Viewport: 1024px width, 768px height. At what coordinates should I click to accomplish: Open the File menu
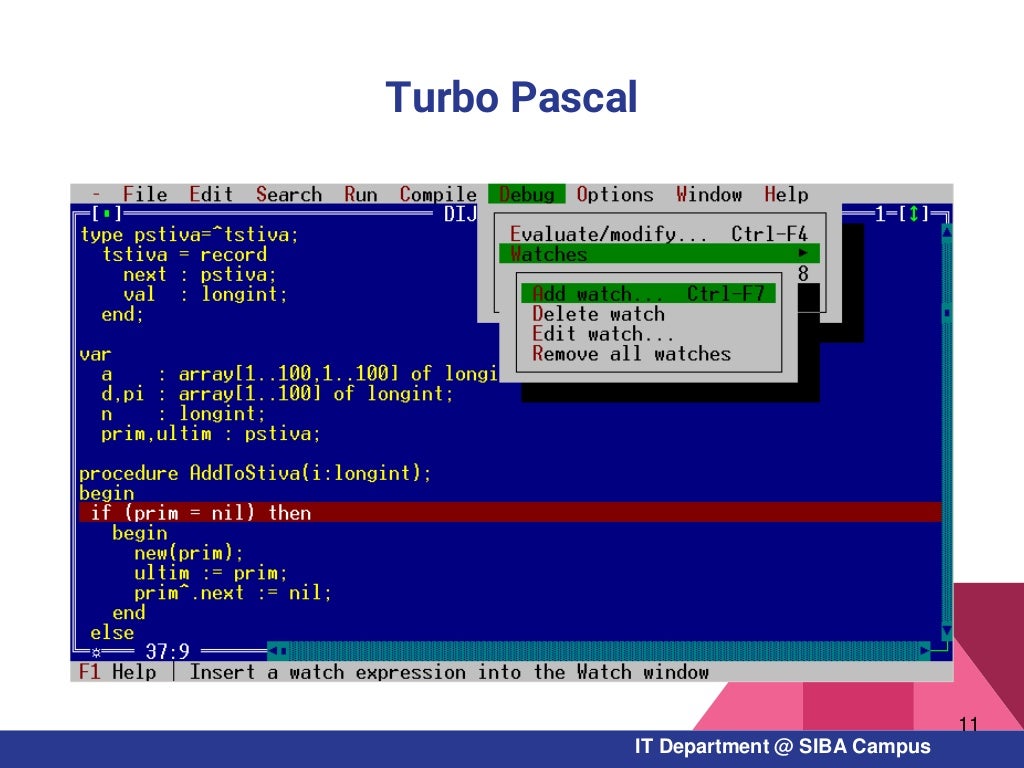click(x=145, y=195)
